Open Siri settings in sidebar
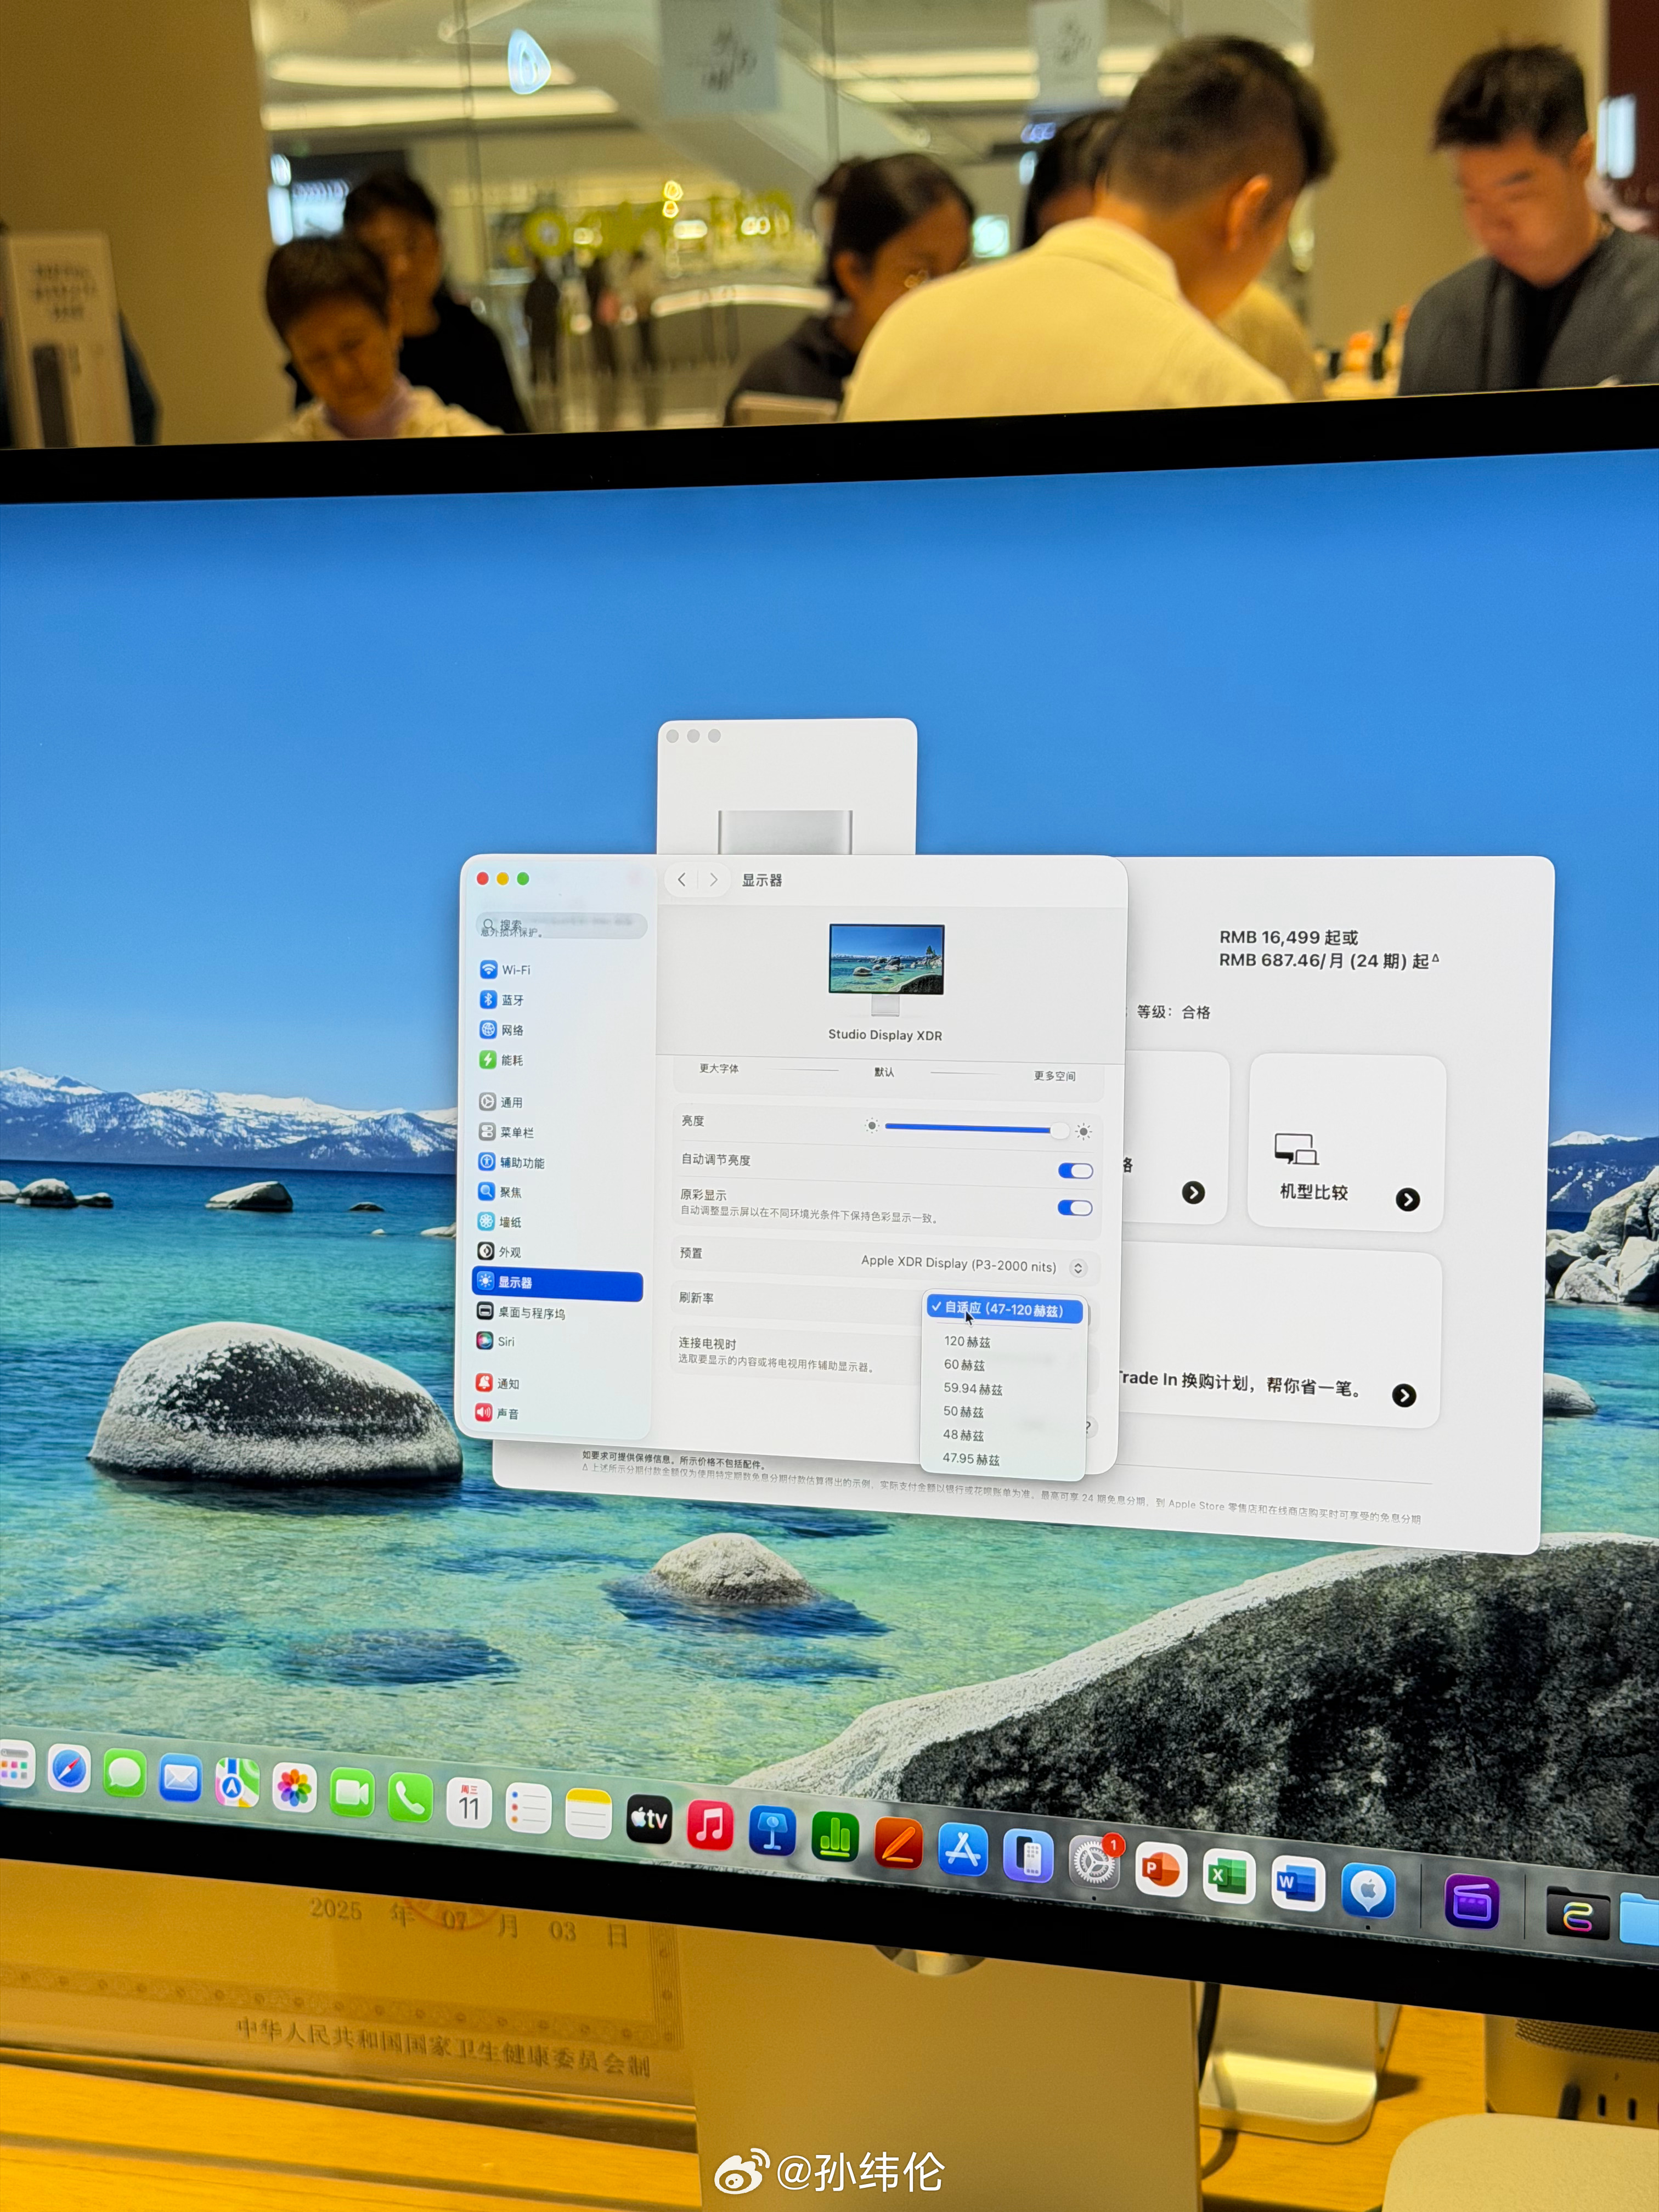The height and width of the screenshot is (2212, 1659). (x=505, y=1342)
